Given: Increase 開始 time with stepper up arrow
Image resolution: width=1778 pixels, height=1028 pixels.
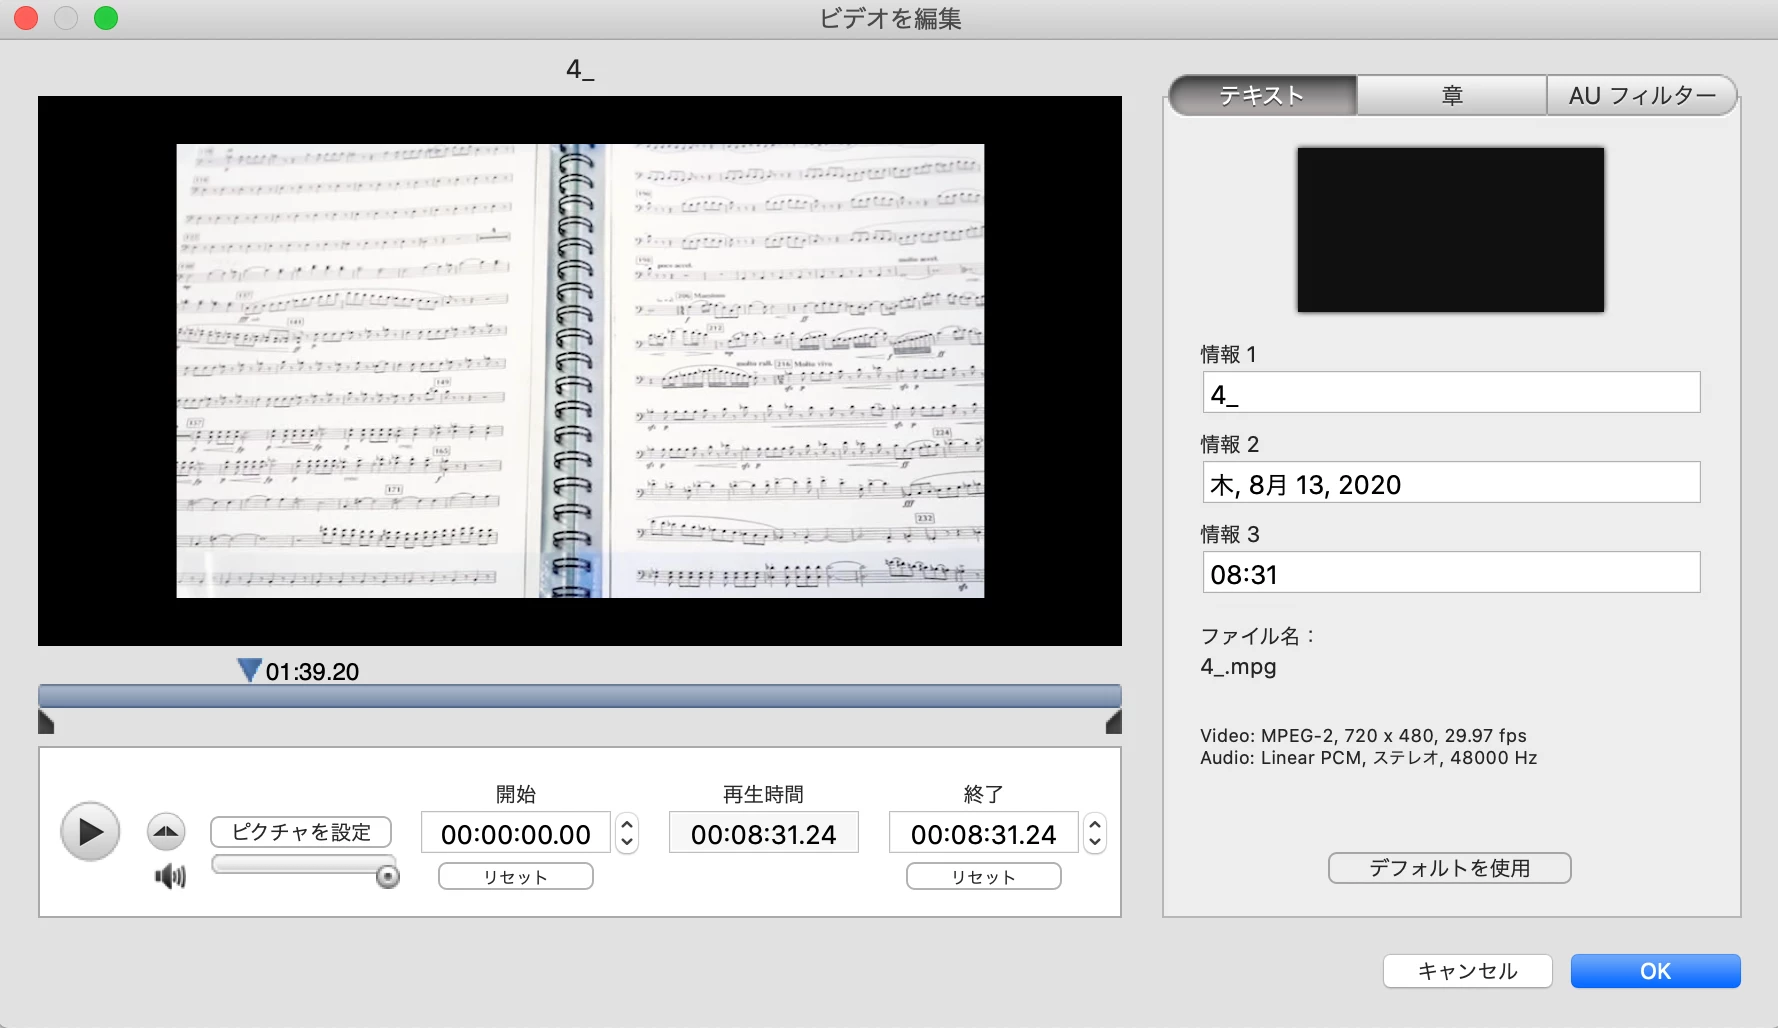Looking at the screenshot, I should click(x=627, y=824).
